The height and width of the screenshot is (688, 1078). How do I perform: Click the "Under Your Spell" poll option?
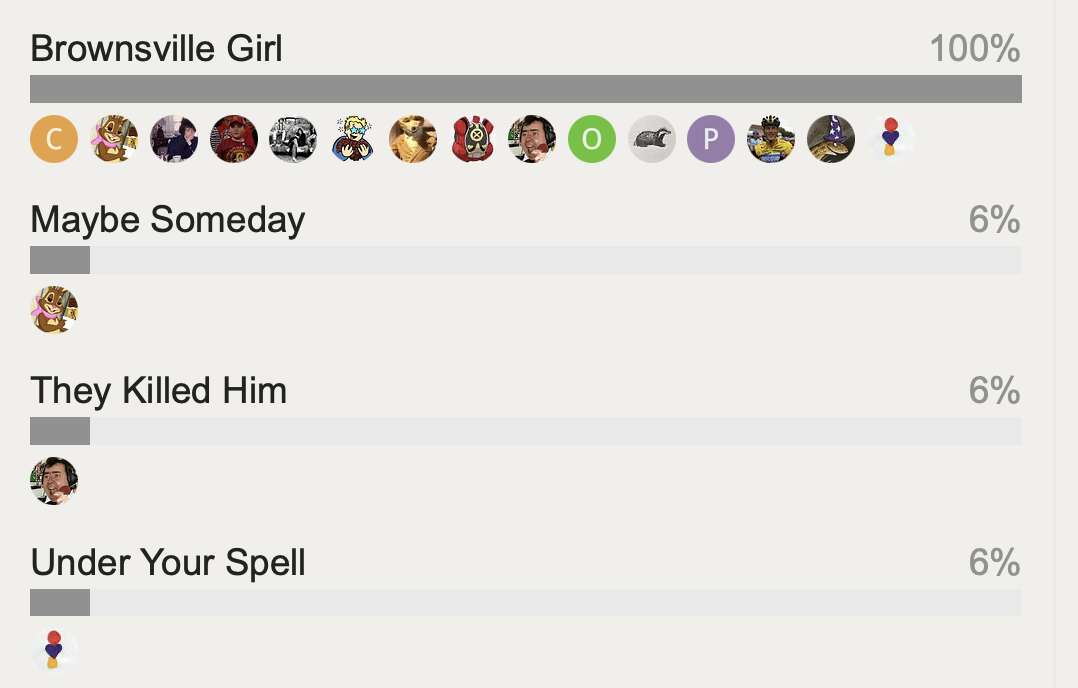point(168,562)
